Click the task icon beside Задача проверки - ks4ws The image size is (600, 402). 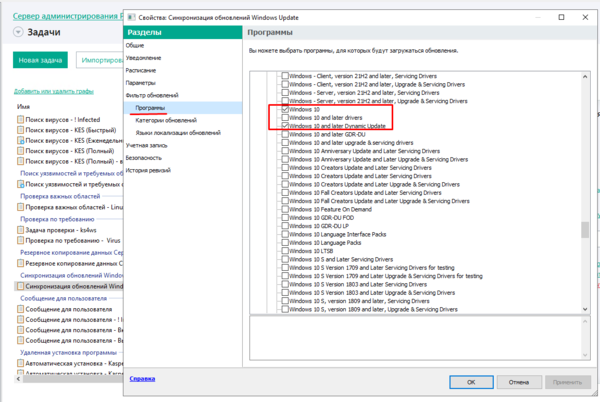click(20, 230)
